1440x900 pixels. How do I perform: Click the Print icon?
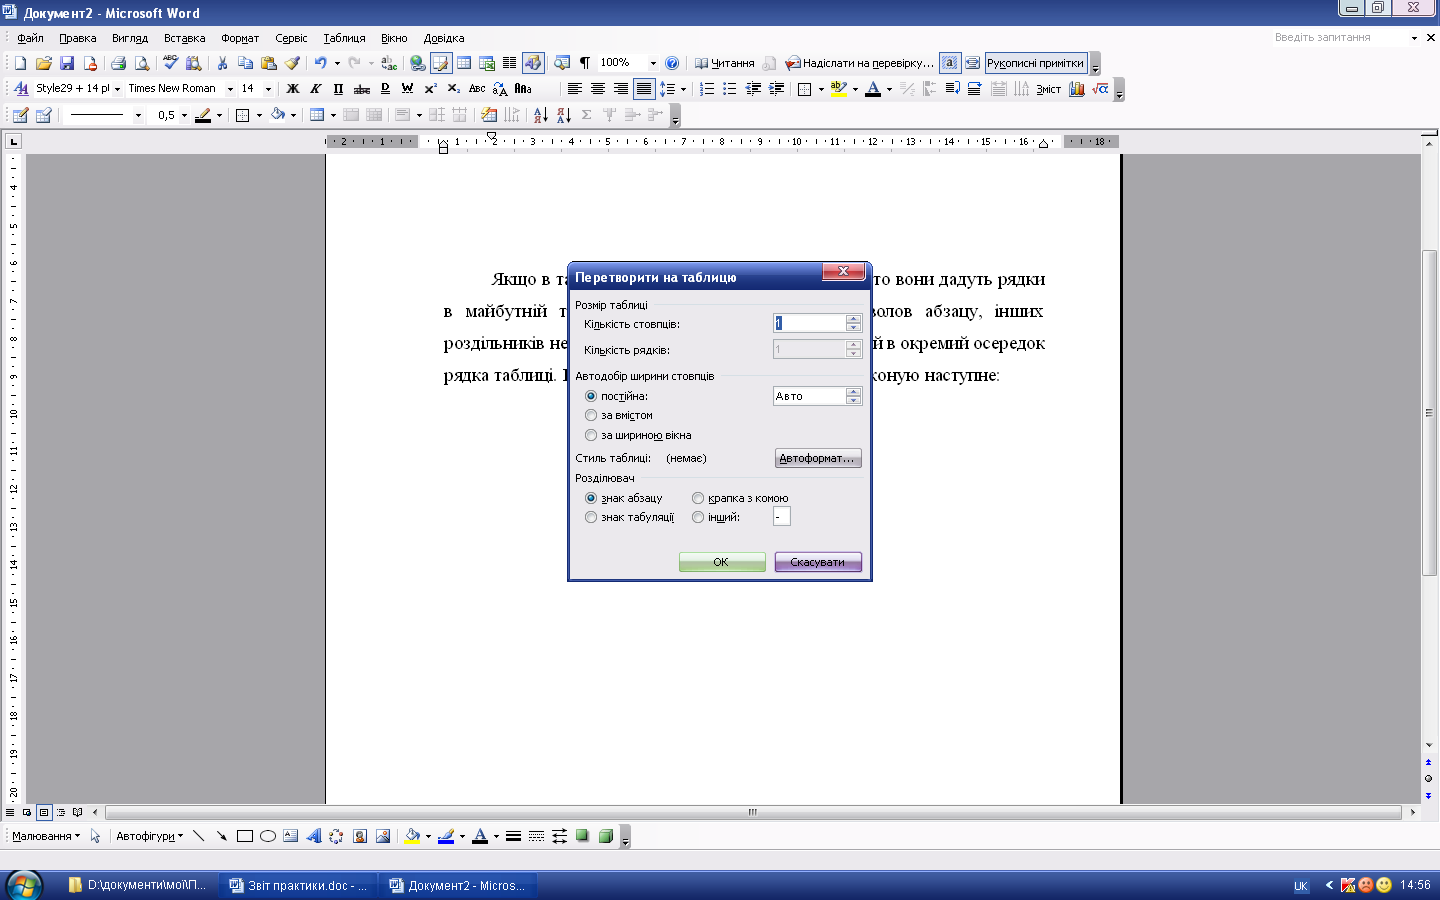(118, 63)
